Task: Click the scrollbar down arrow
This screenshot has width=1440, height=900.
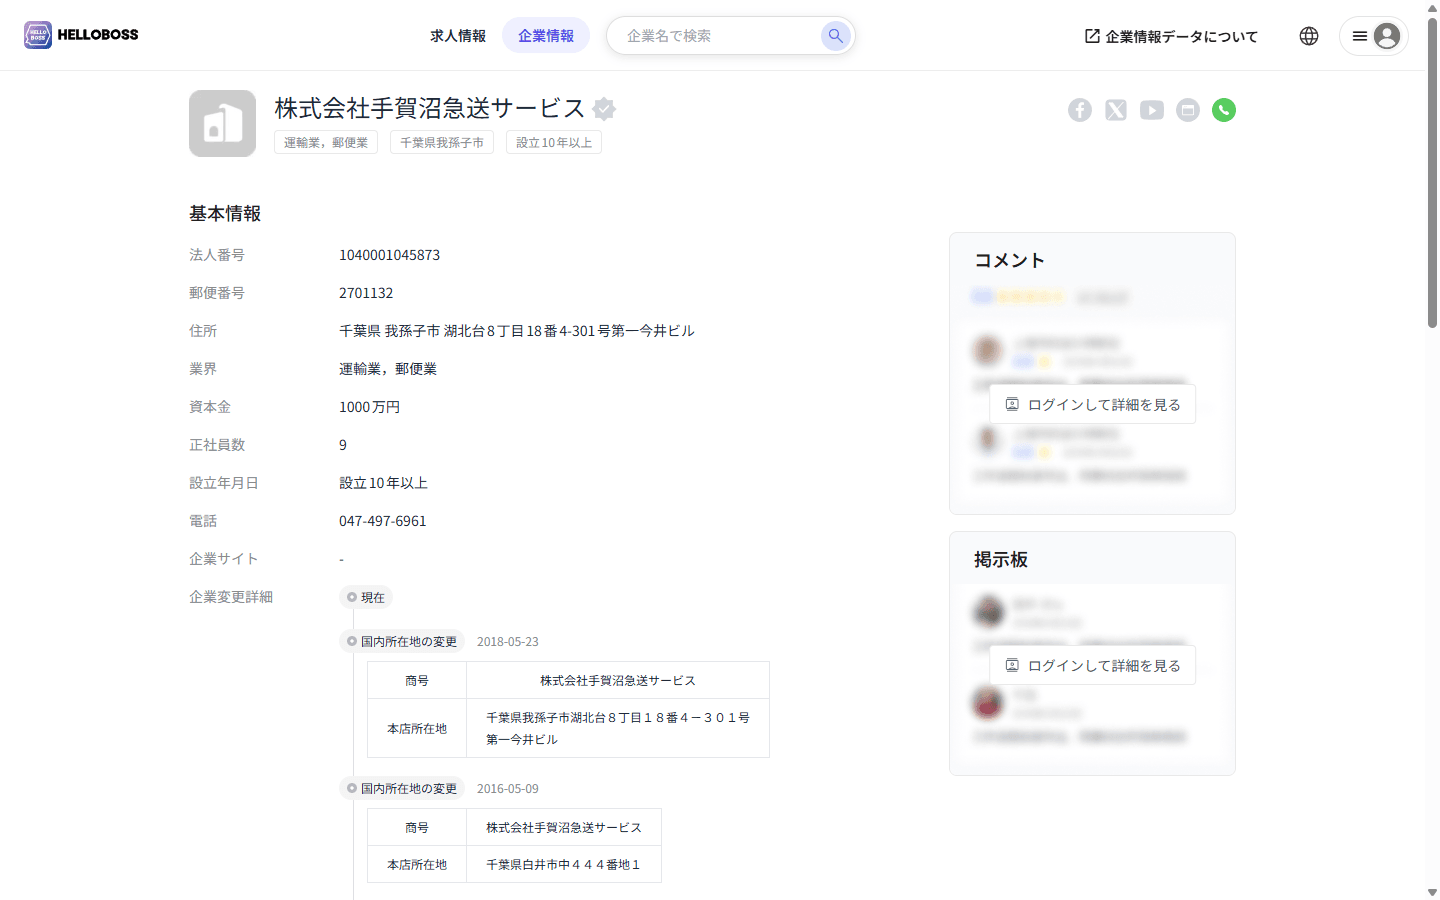Action: pyautogui.click(x=1432, y=892)
